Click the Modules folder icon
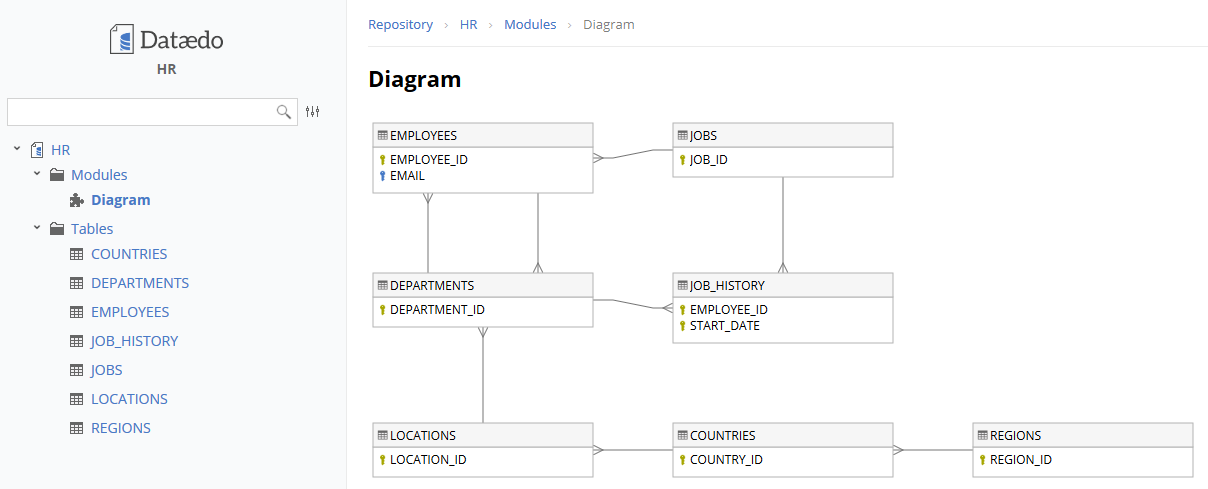The width and height of the screenshot is (1208, 489). click(x=57, y=175)
